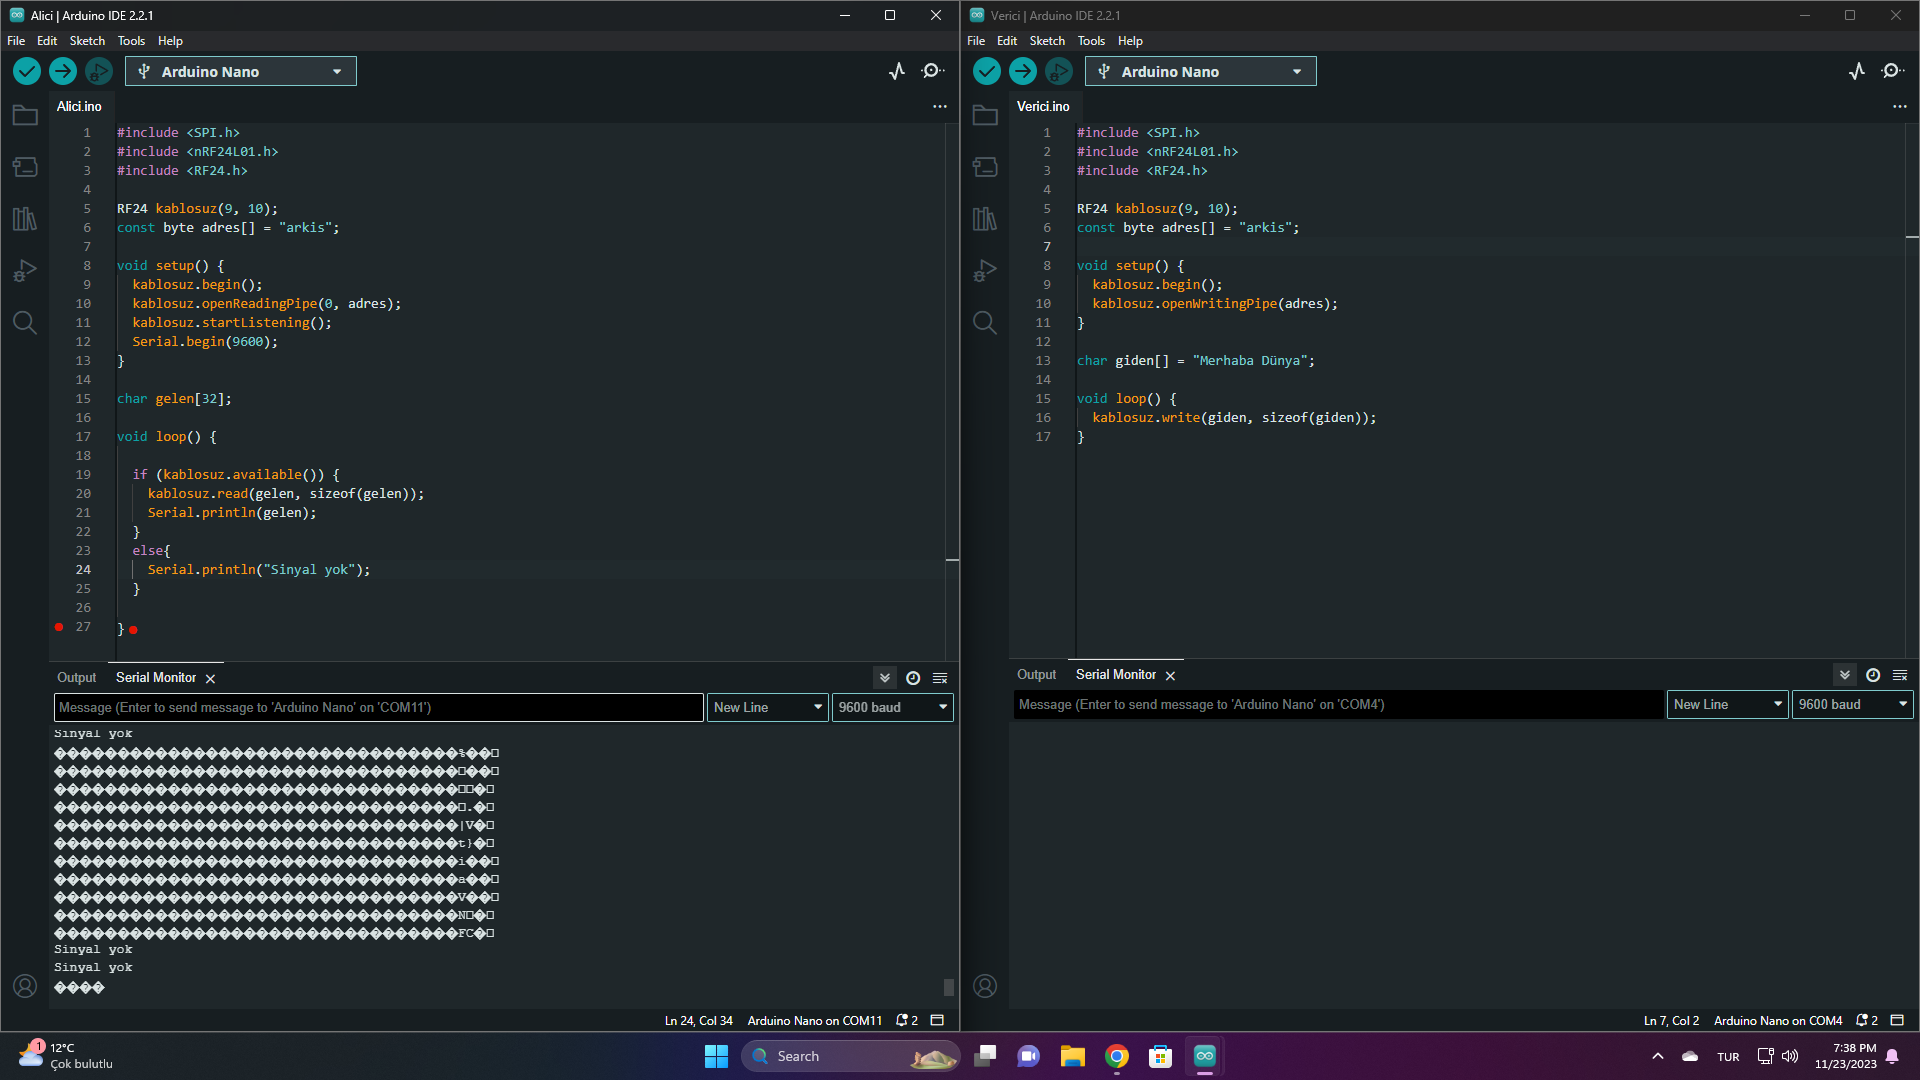Viewport: 1920px width, 1080px height.
Task: Open Serial Monitor icon in Verici toolbar
Action: 1892,71
